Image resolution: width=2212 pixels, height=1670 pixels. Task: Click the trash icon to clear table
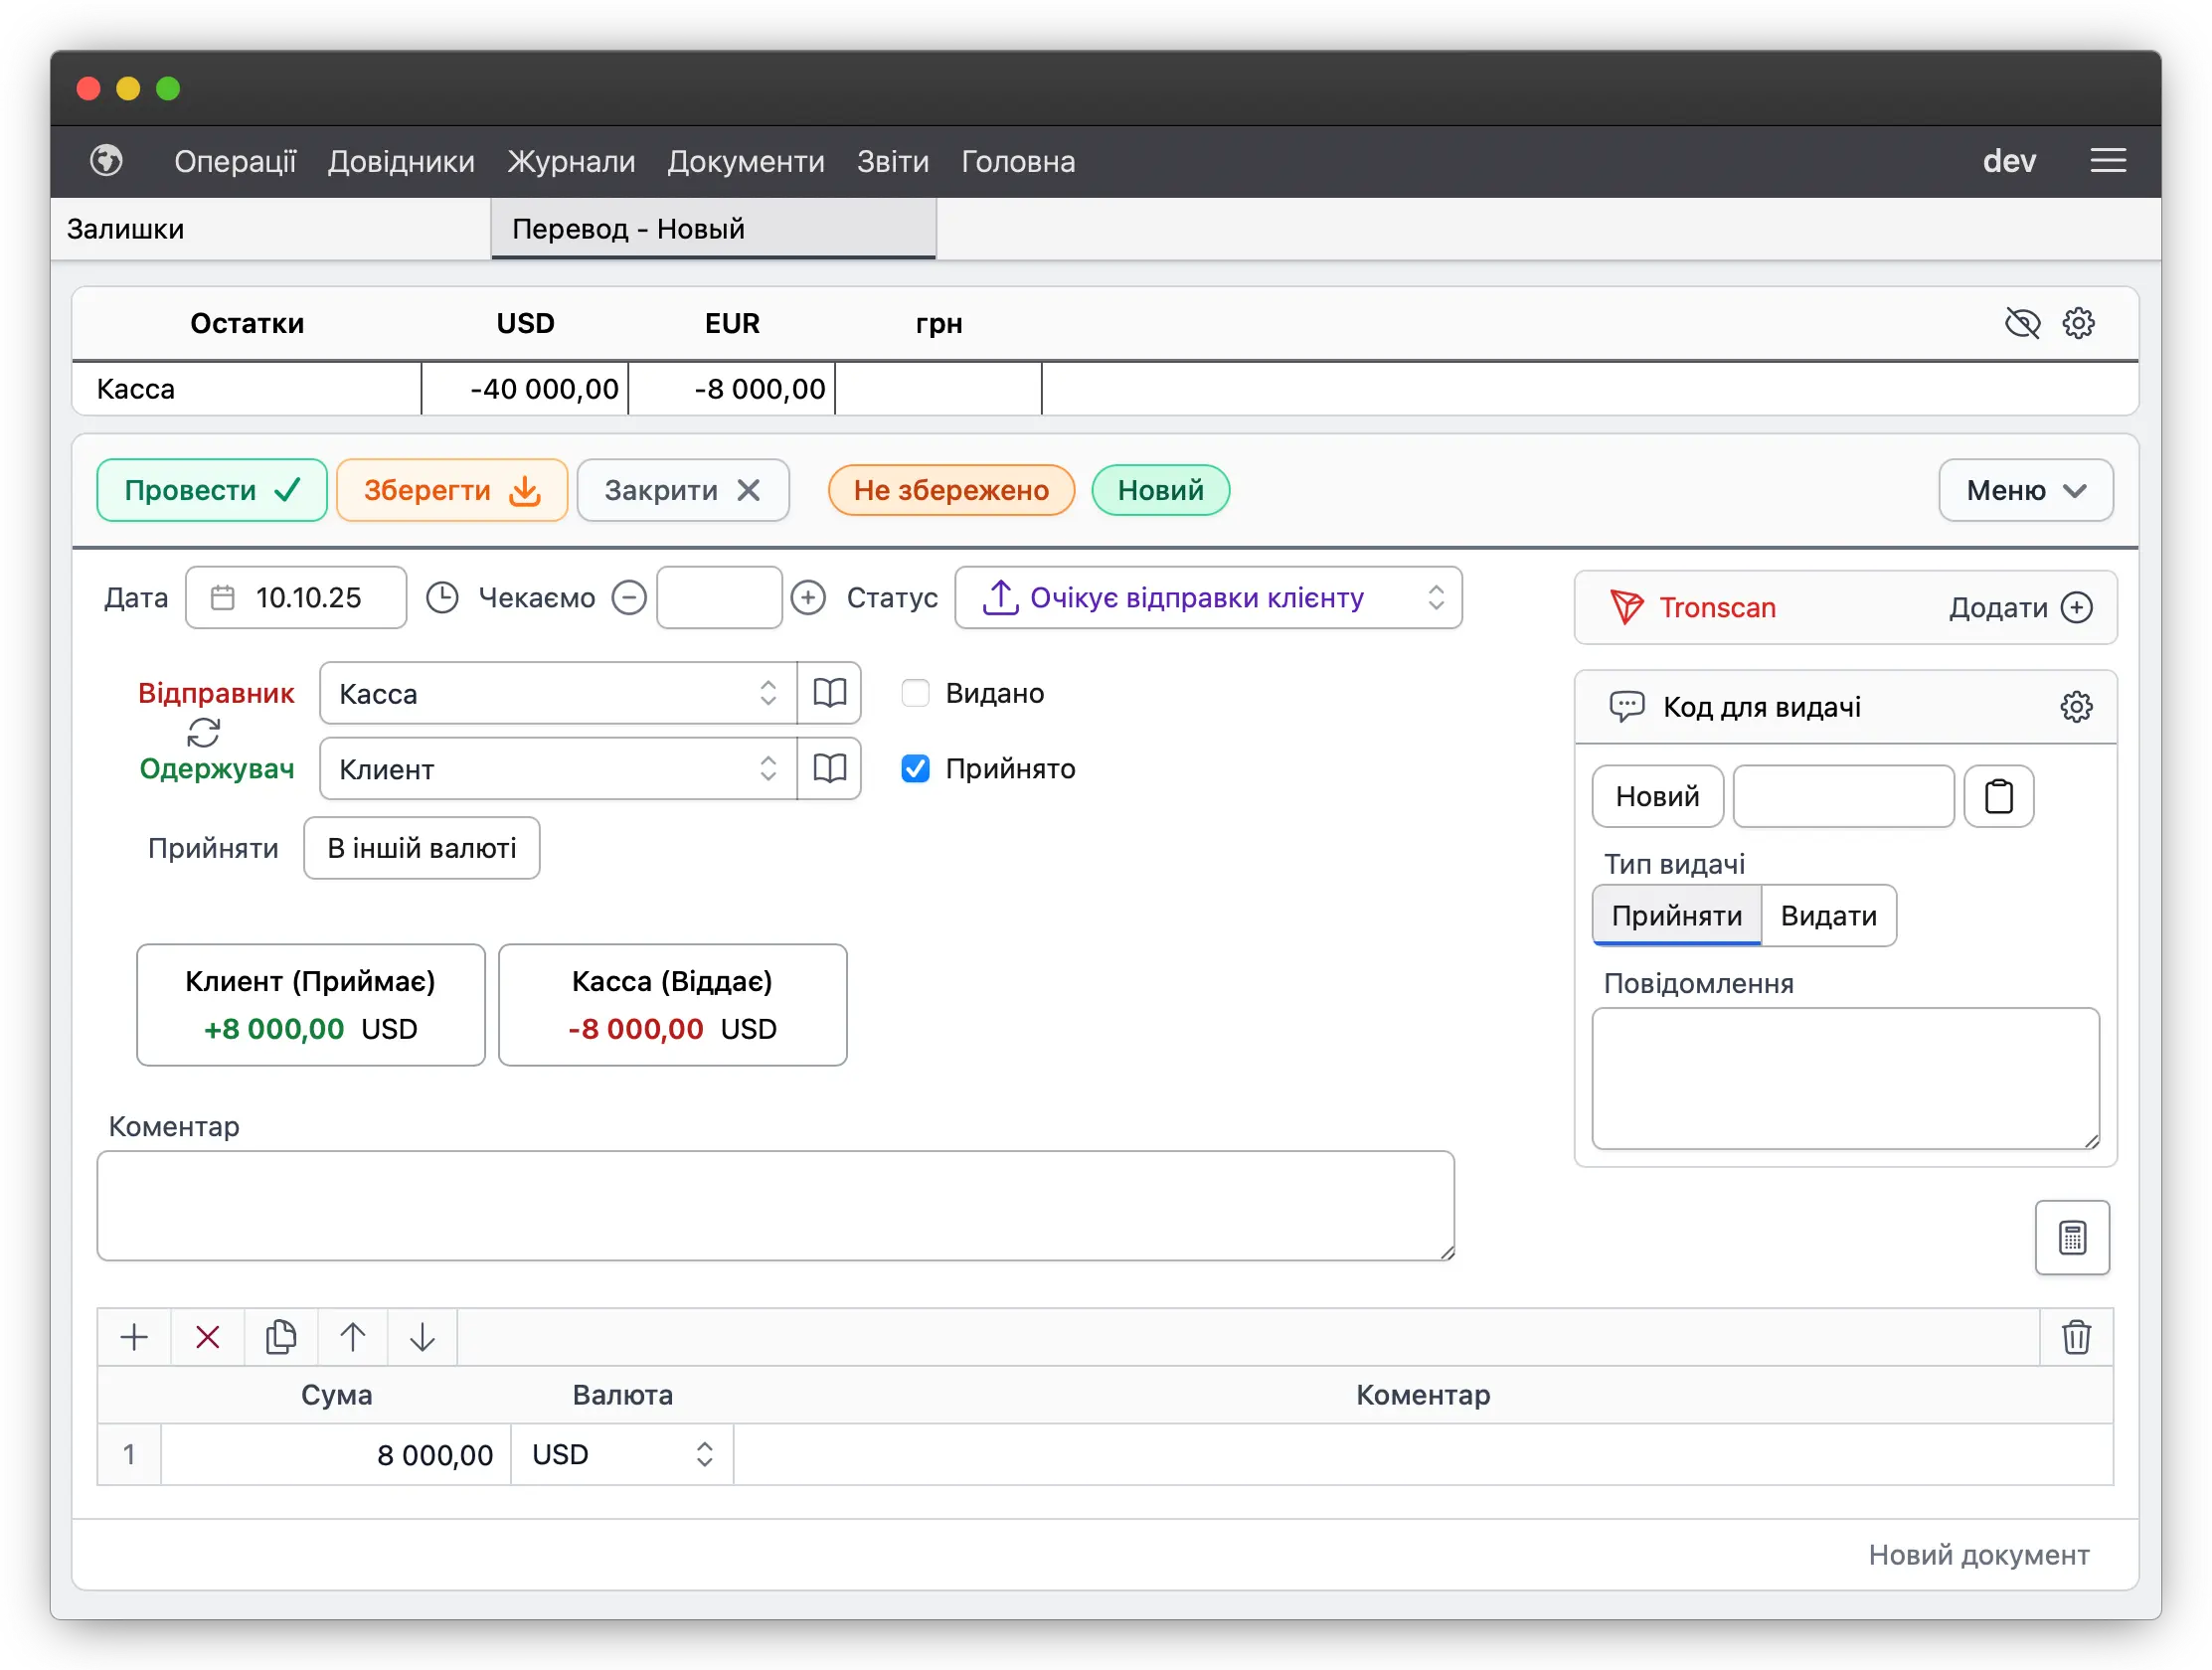pyautogui.click(x=2075, y=1337)
